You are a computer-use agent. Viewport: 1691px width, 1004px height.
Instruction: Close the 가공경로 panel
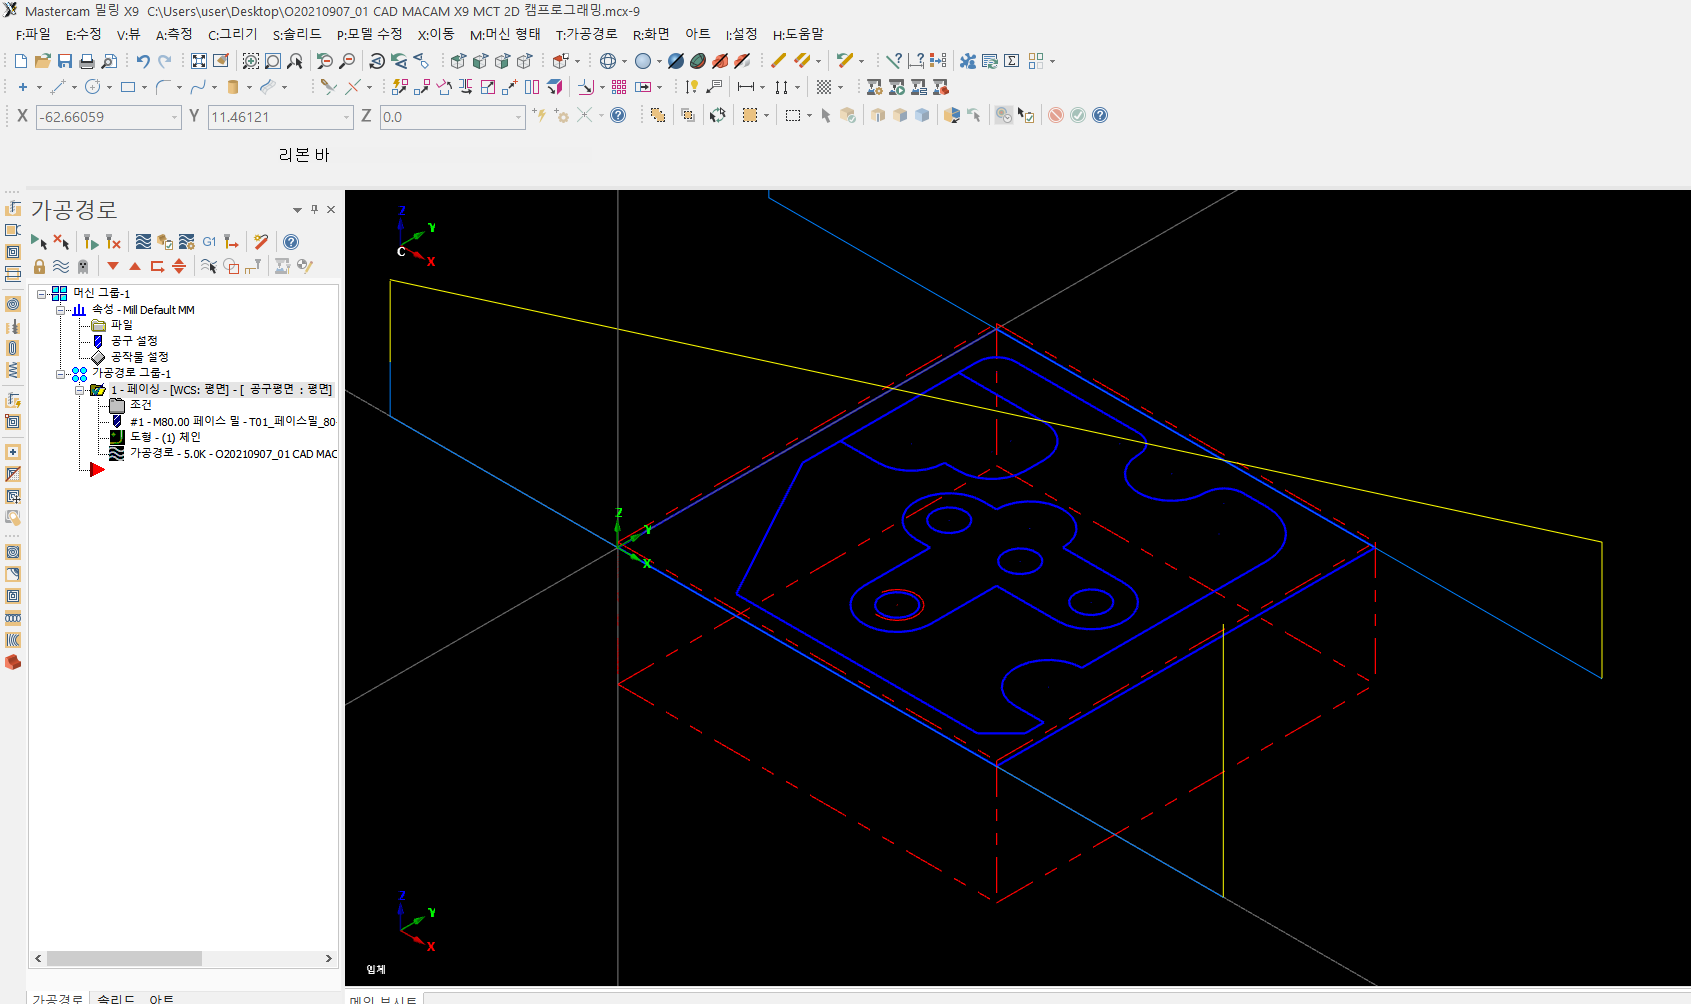(331, 209)
